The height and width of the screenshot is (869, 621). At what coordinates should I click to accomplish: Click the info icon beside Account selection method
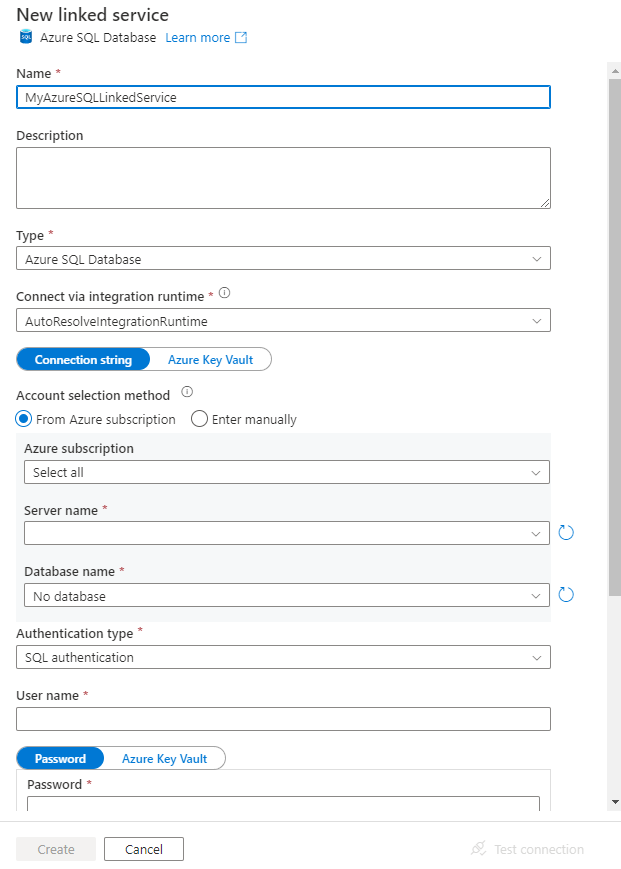click(186, 391)
